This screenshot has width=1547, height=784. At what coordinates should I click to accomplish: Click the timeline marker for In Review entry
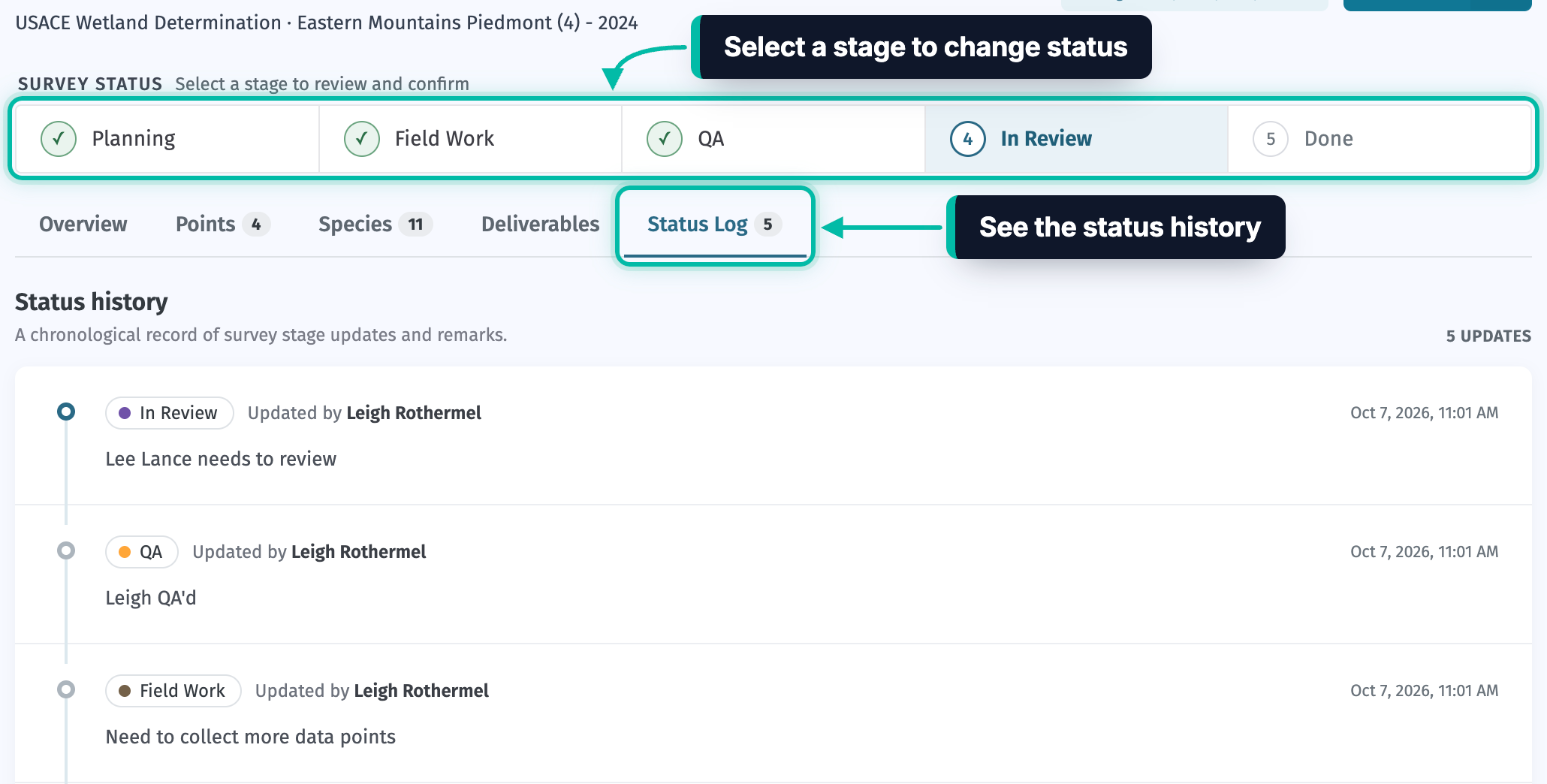pyautogui.click(x=66, y=411)
